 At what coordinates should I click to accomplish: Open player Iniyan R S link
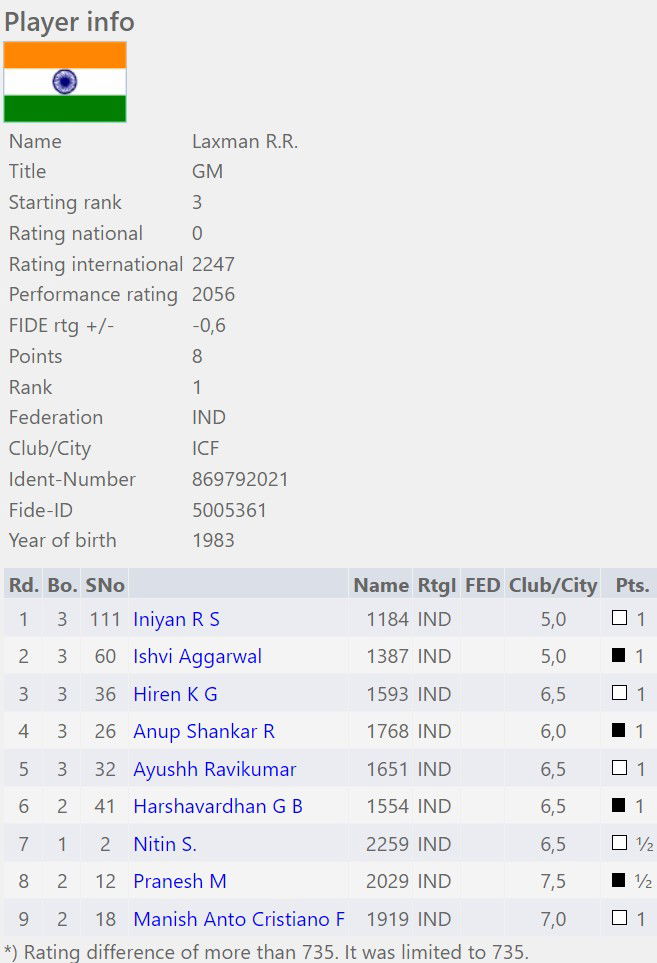pyautogui.click(x=176, y=619)
